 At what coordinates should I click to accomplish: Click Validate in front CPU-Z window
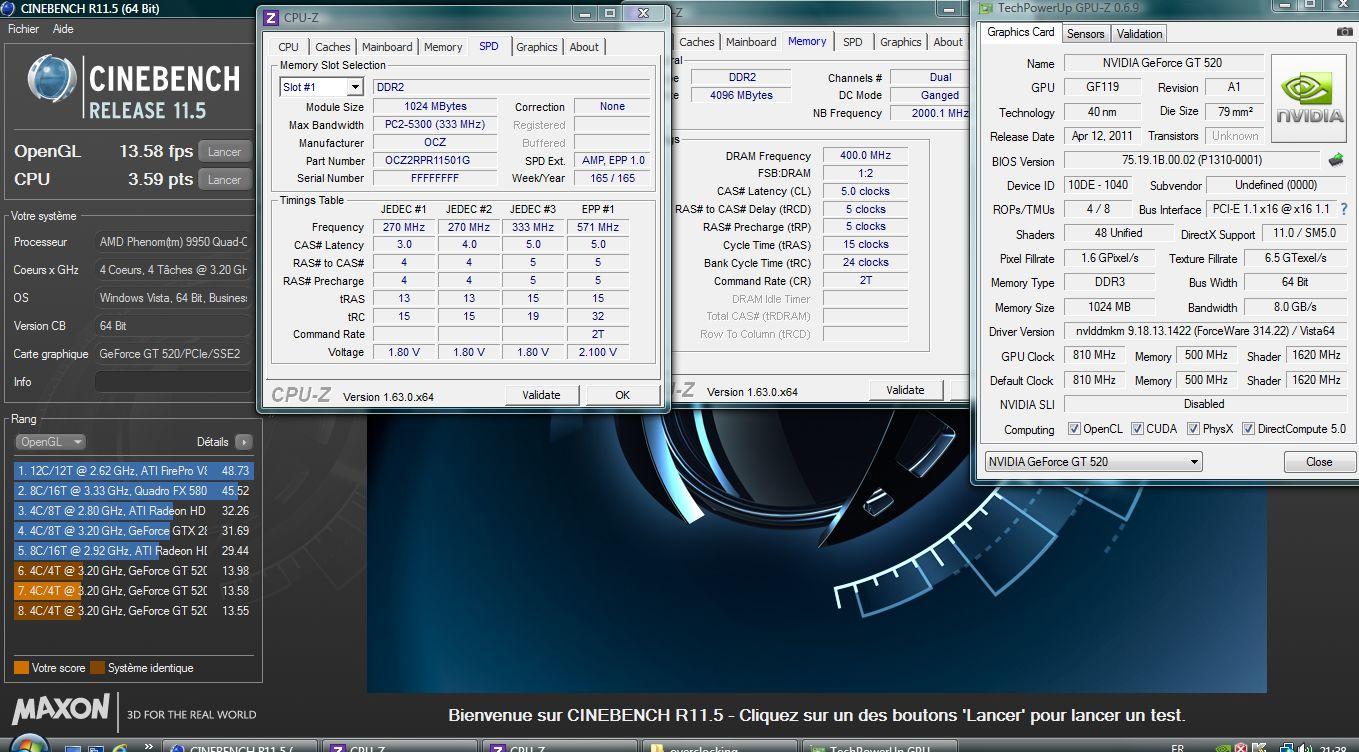pos(541,395)
